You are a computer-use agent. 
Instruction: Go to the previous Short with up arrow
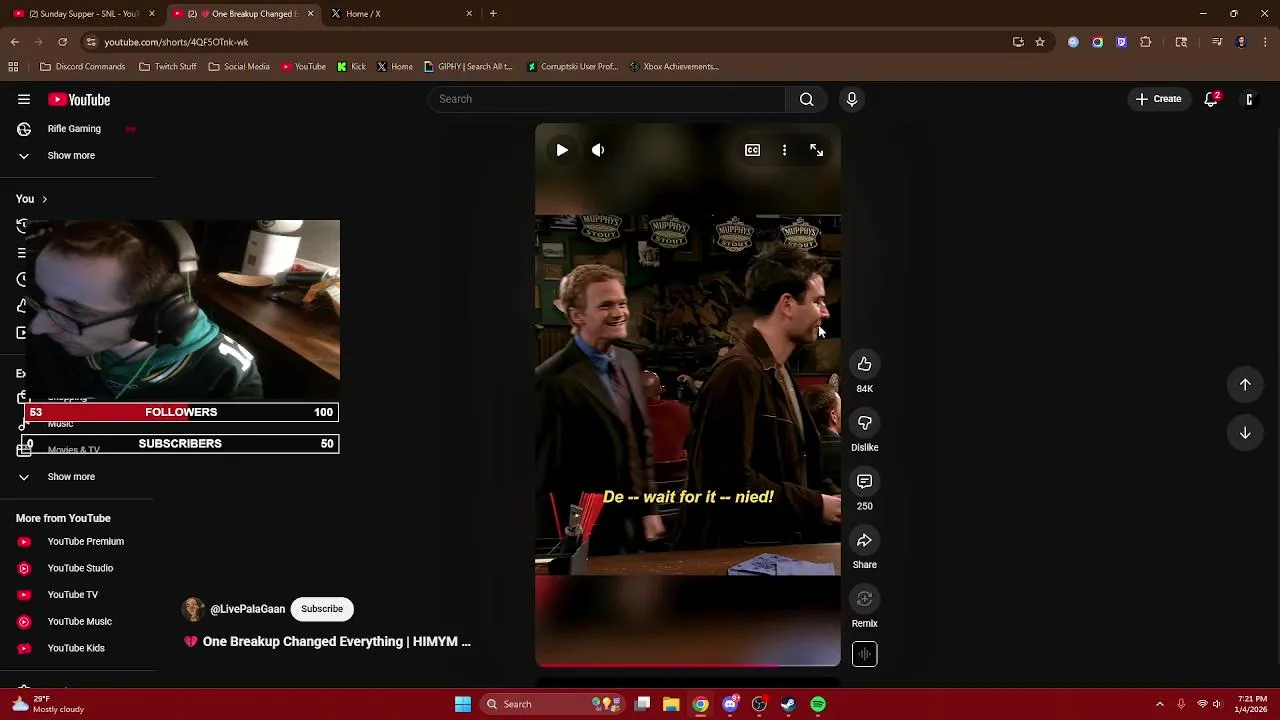(x=1245, y=385)
